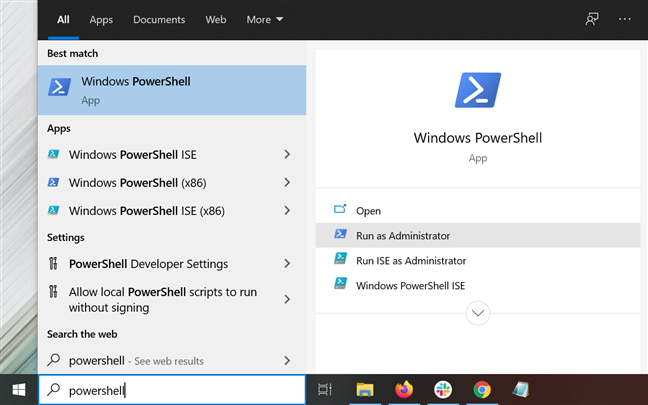Select Windows PowerShell best match result
Viewport: 648px width, 405px height.
[172, 90]
